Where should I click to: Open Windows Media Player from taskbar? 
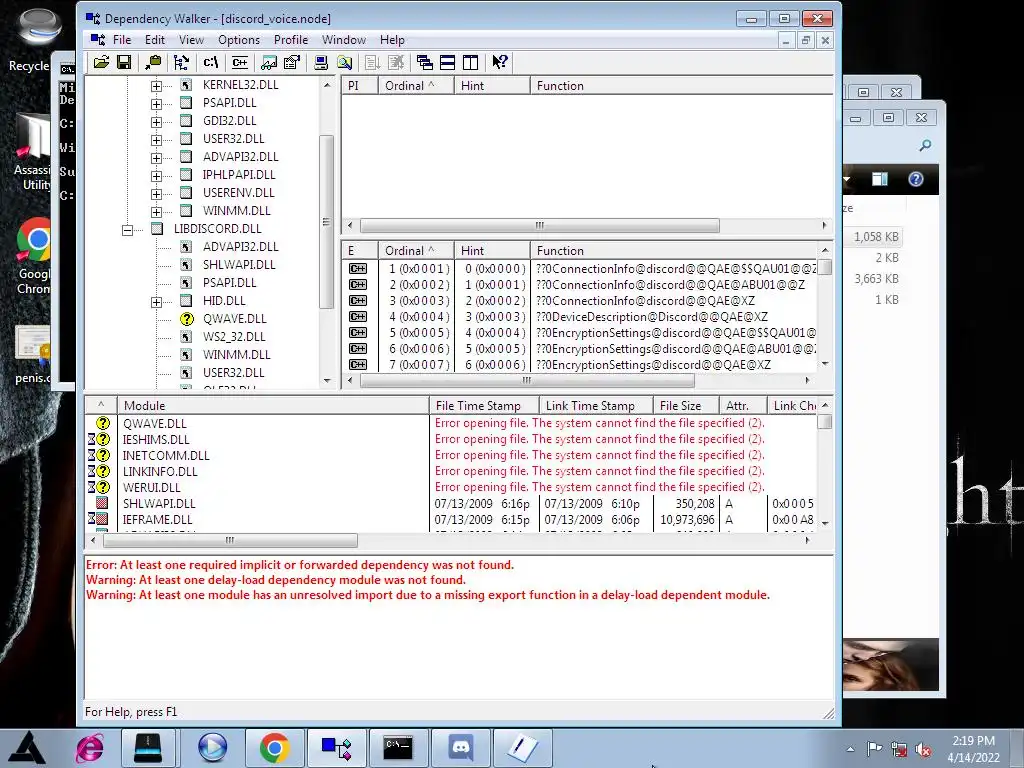click(212, 748)
